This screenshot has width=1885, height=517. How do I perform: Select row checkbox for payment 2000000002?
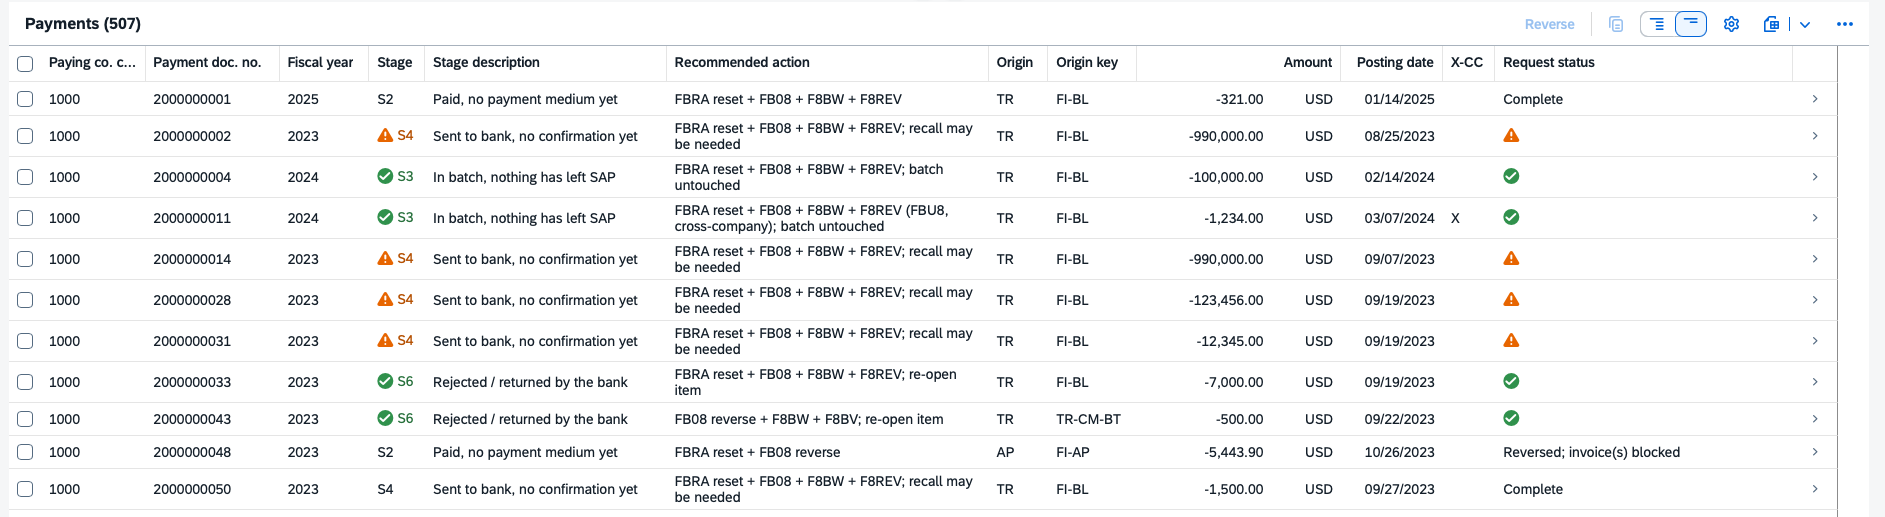pos(25,136)
